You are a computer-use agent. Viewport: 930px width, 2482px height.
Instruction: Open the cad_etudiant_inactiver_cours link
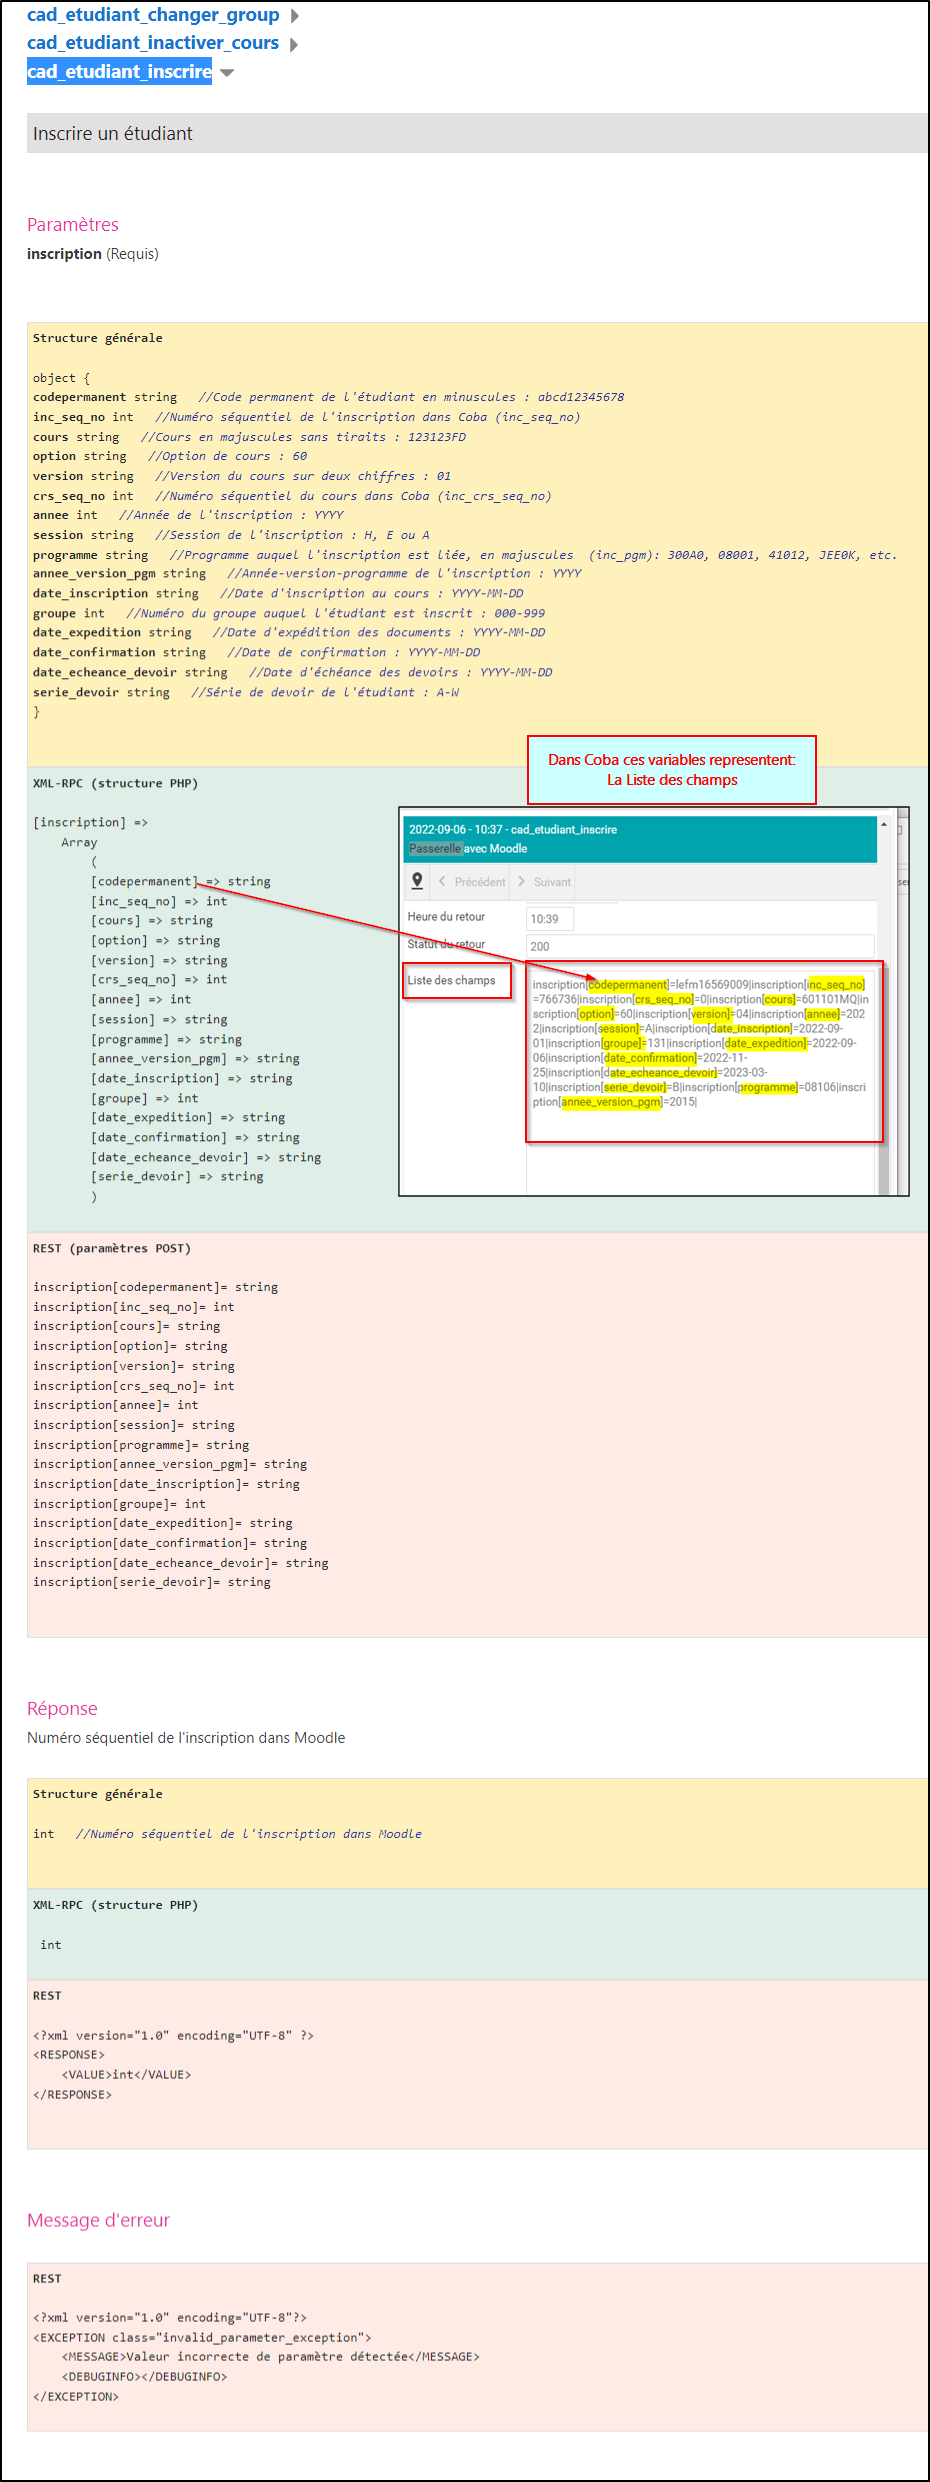[x=153, y=43]
